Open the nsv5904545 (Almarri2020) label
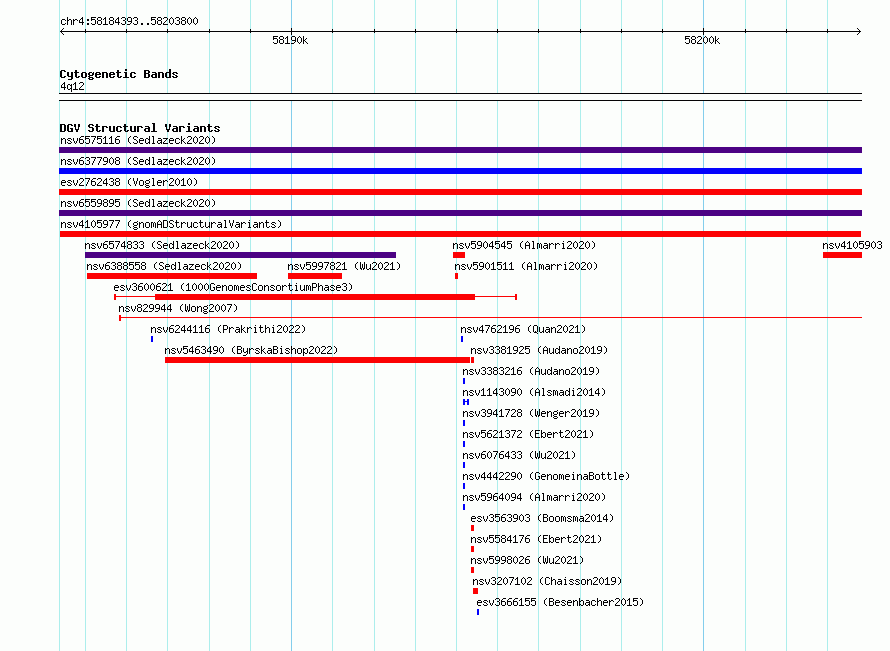This screenshot has width=890, height=651. click(524, 245)
